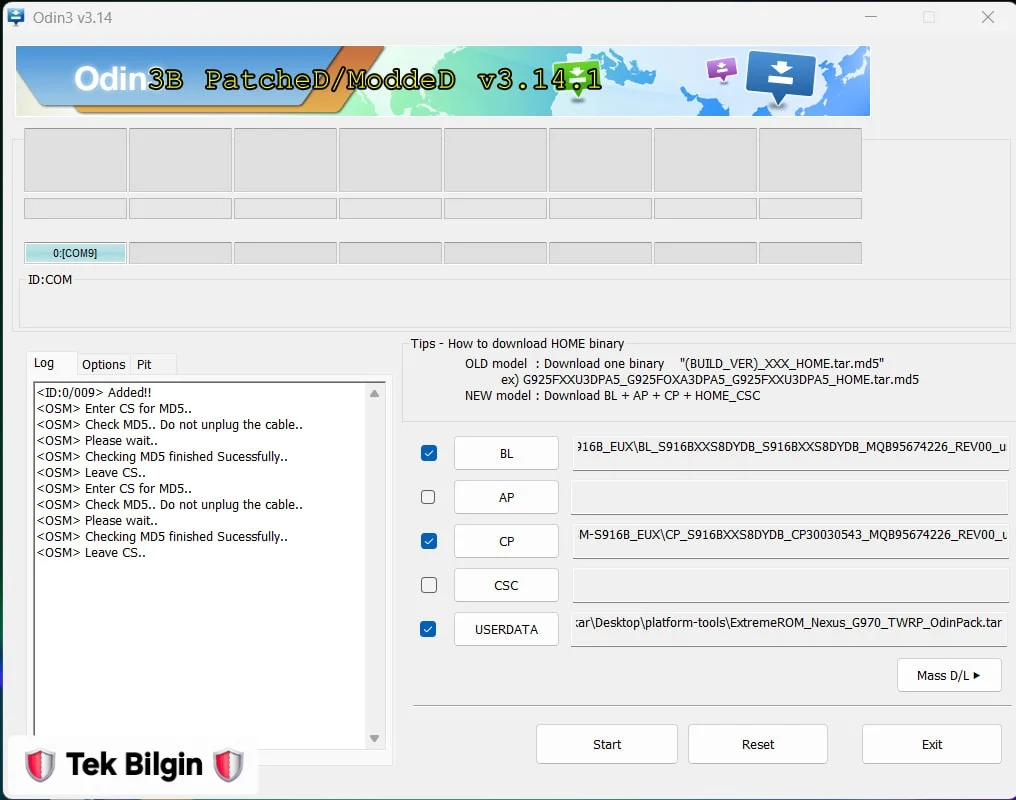Click the AP button to choose file
The width and height of the screenshot is (1016, 800).
tap(506, 497)
